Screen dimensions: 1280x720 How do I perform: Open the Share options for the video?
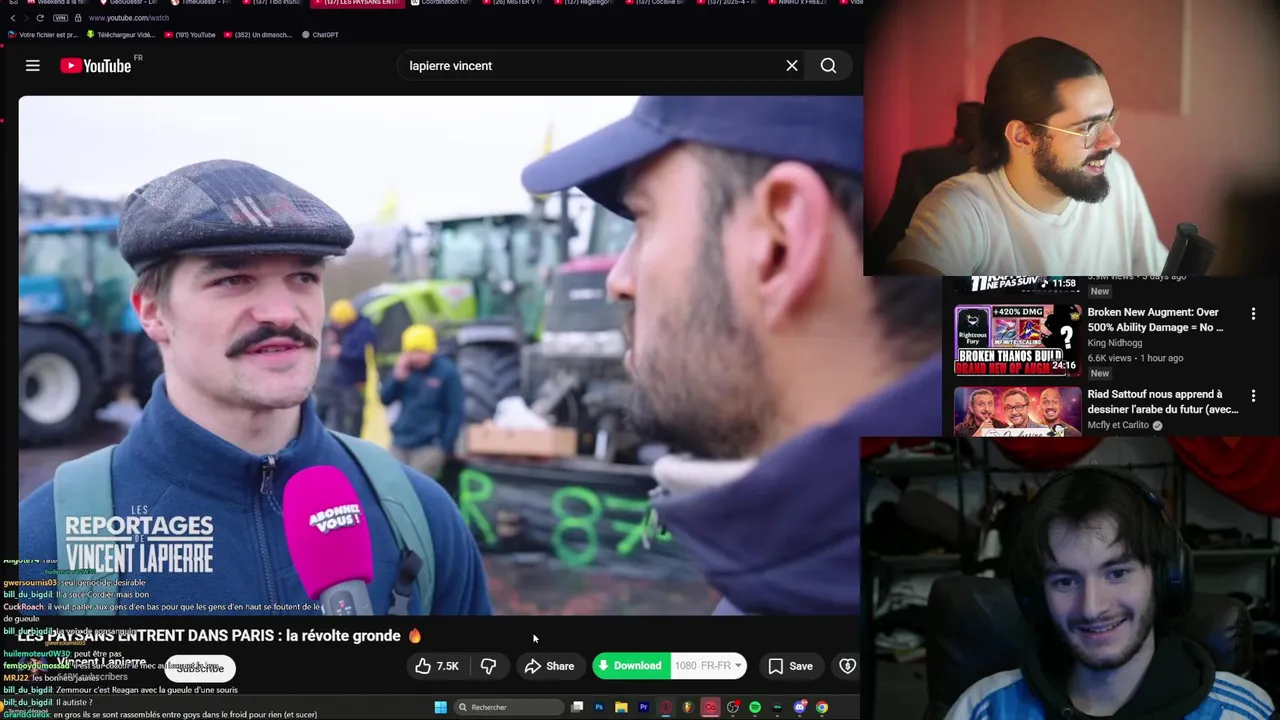tap(550, 666)
